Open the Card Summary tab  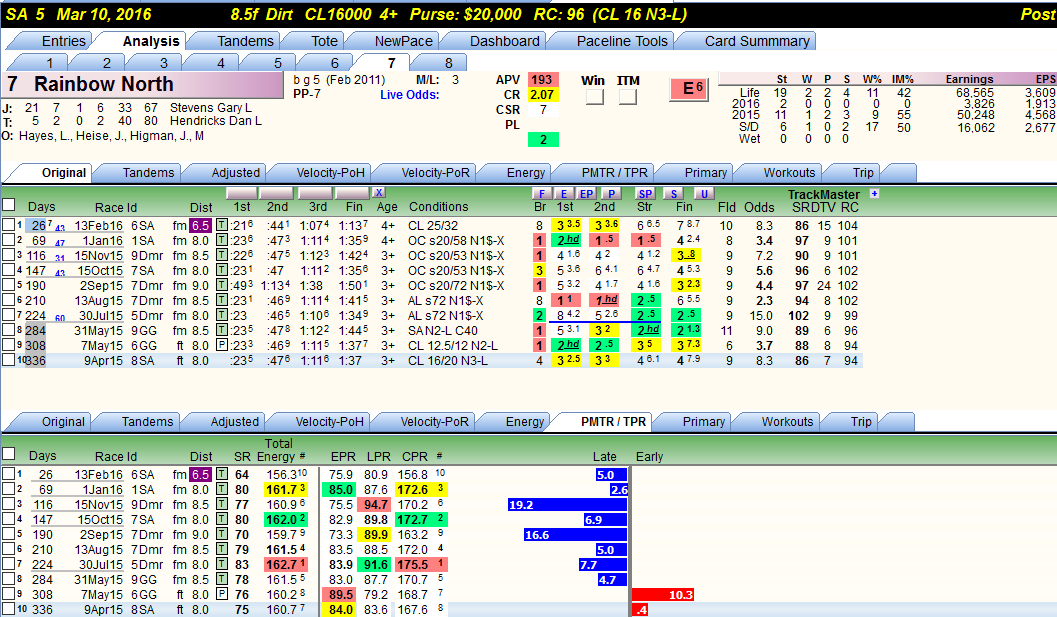[x=757, y=41]
